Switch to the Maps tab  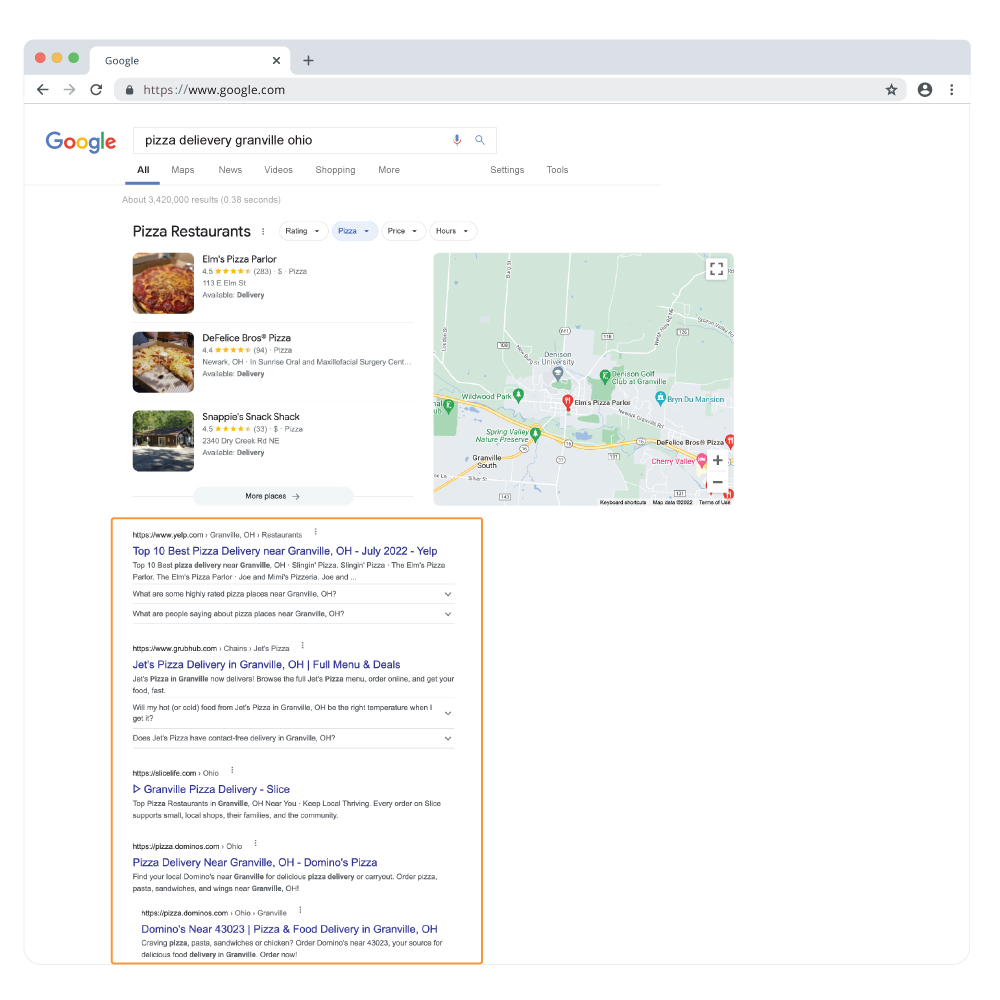click(182, 170)
